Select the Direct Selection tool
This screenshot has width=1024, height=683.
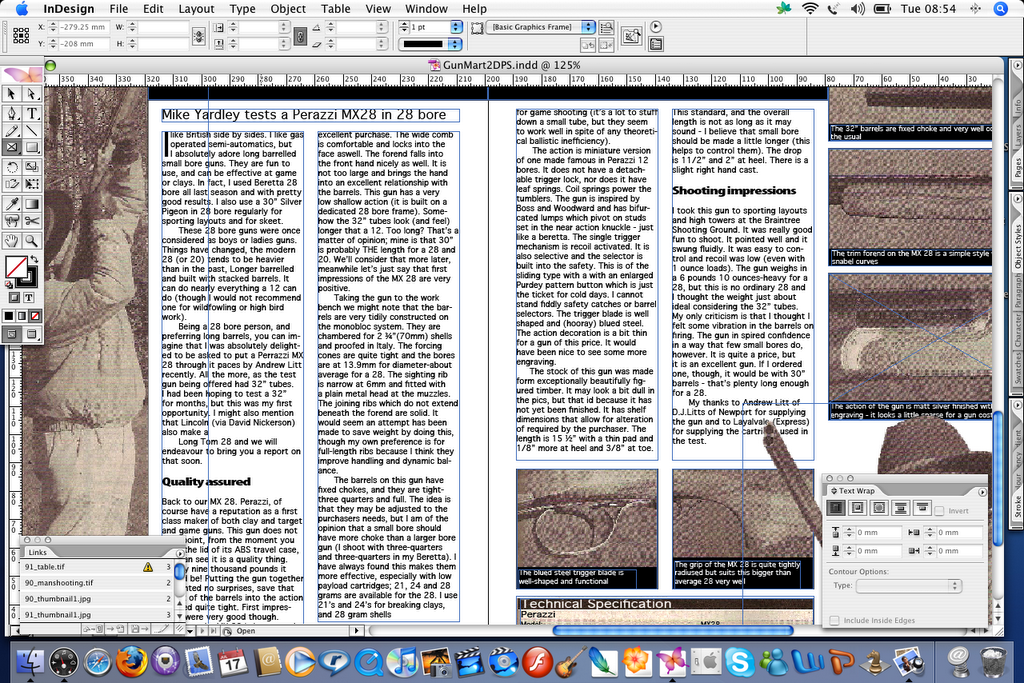coord(31,95)
